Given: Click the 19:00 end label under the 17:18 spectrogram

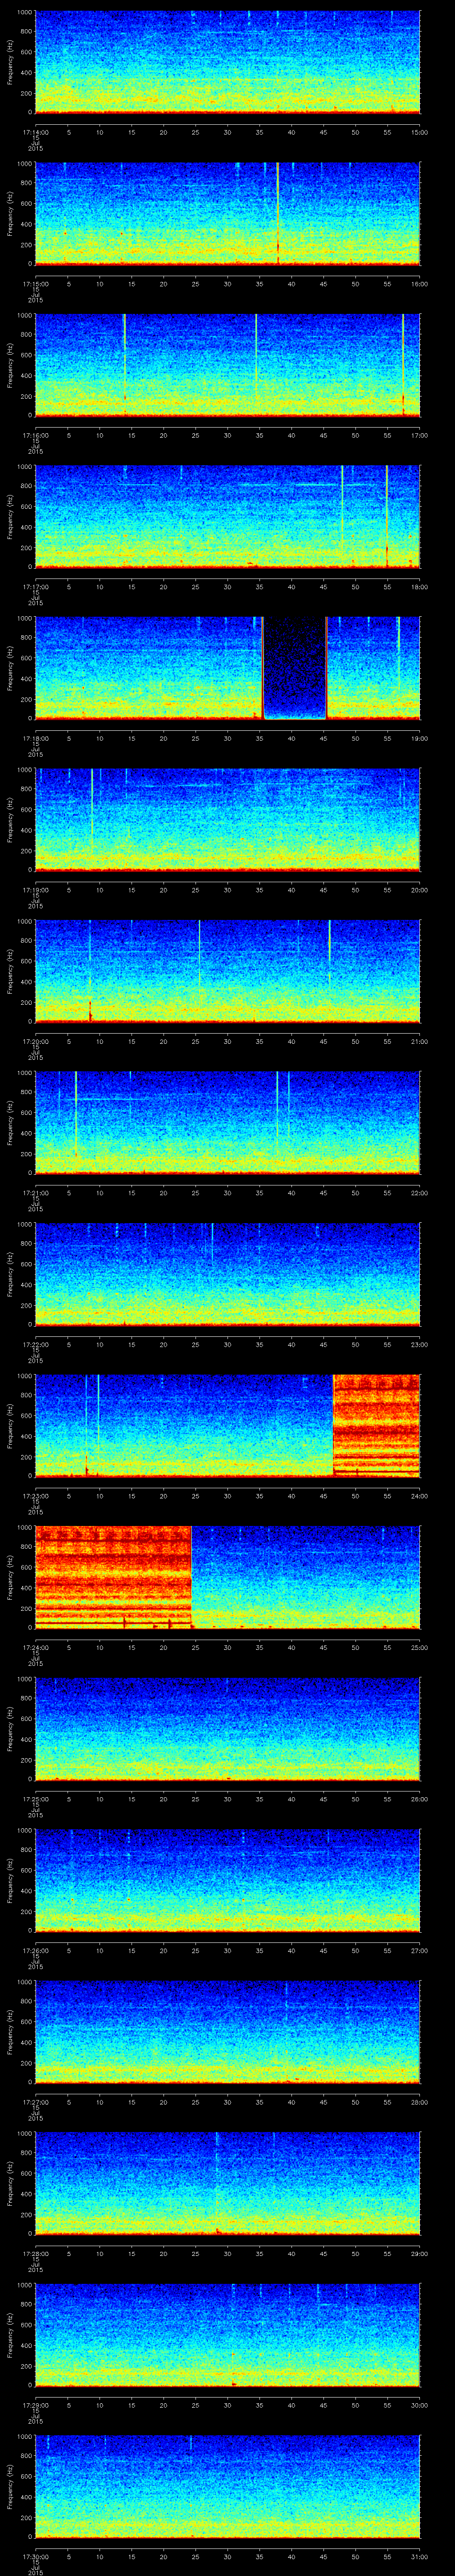Looking at the screenshot, I should [x=419, y=738].
